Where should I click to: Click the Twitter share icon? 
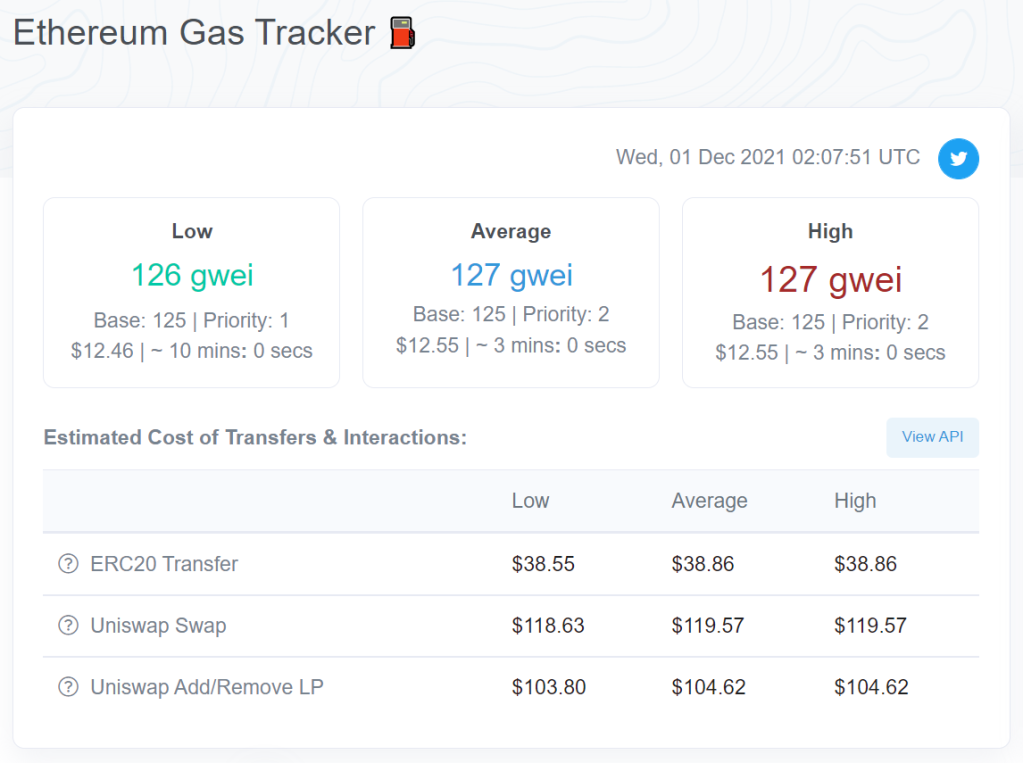958,158
